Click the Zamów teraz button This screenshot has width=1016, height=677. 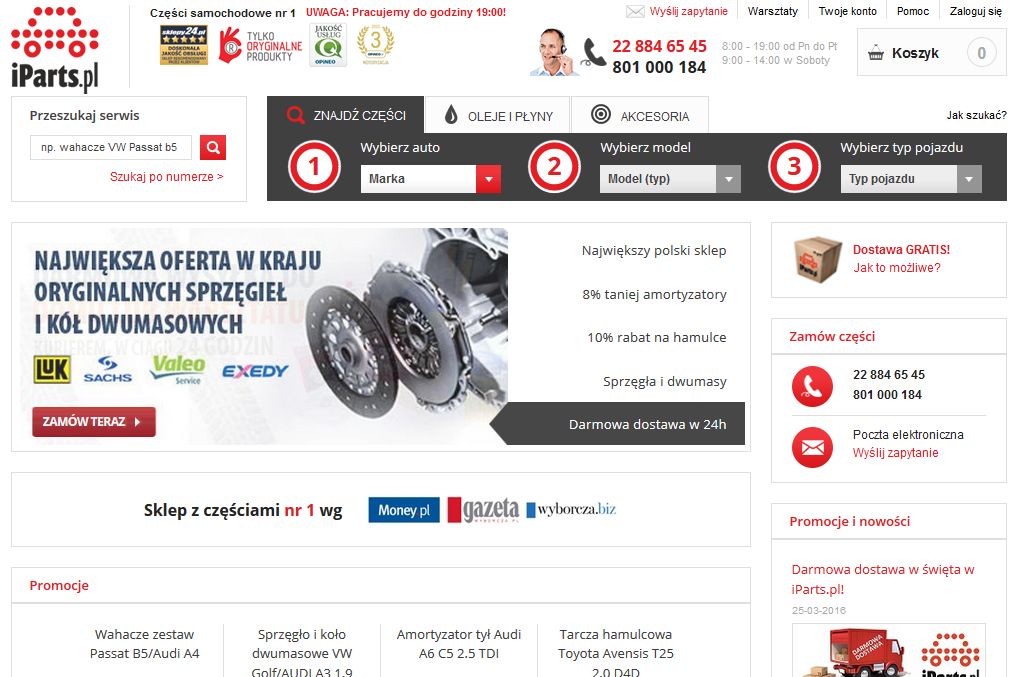click(94, 422)
